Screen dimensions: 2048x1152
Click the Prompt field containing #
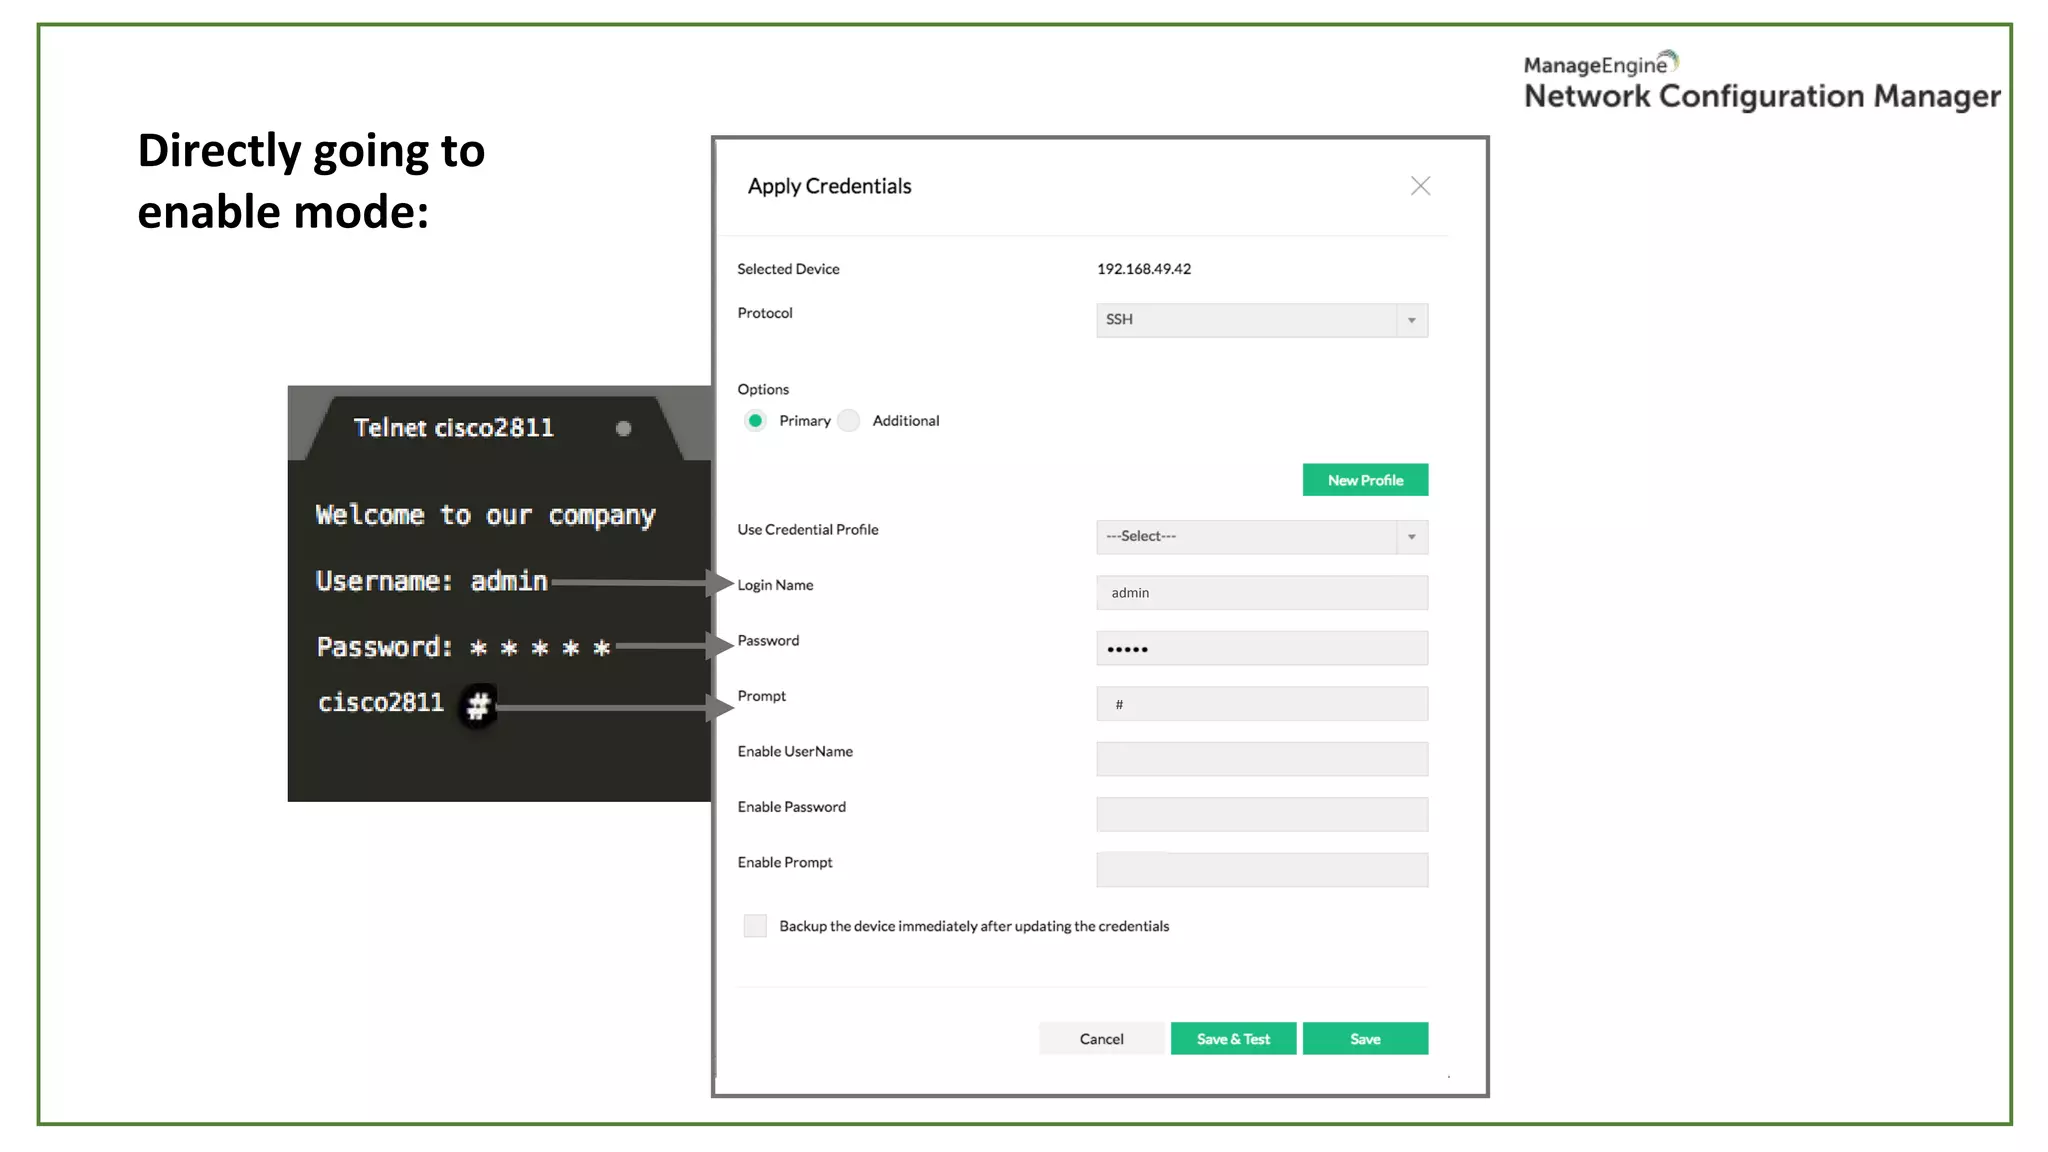(1262, 704)
